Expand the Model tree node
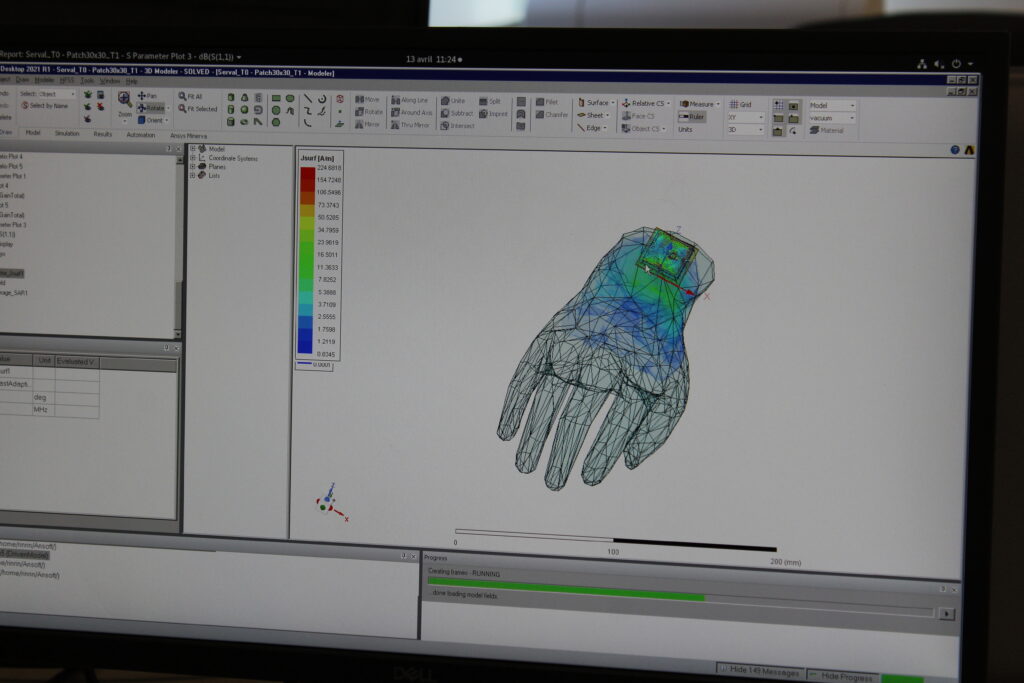 click(193, 149)
